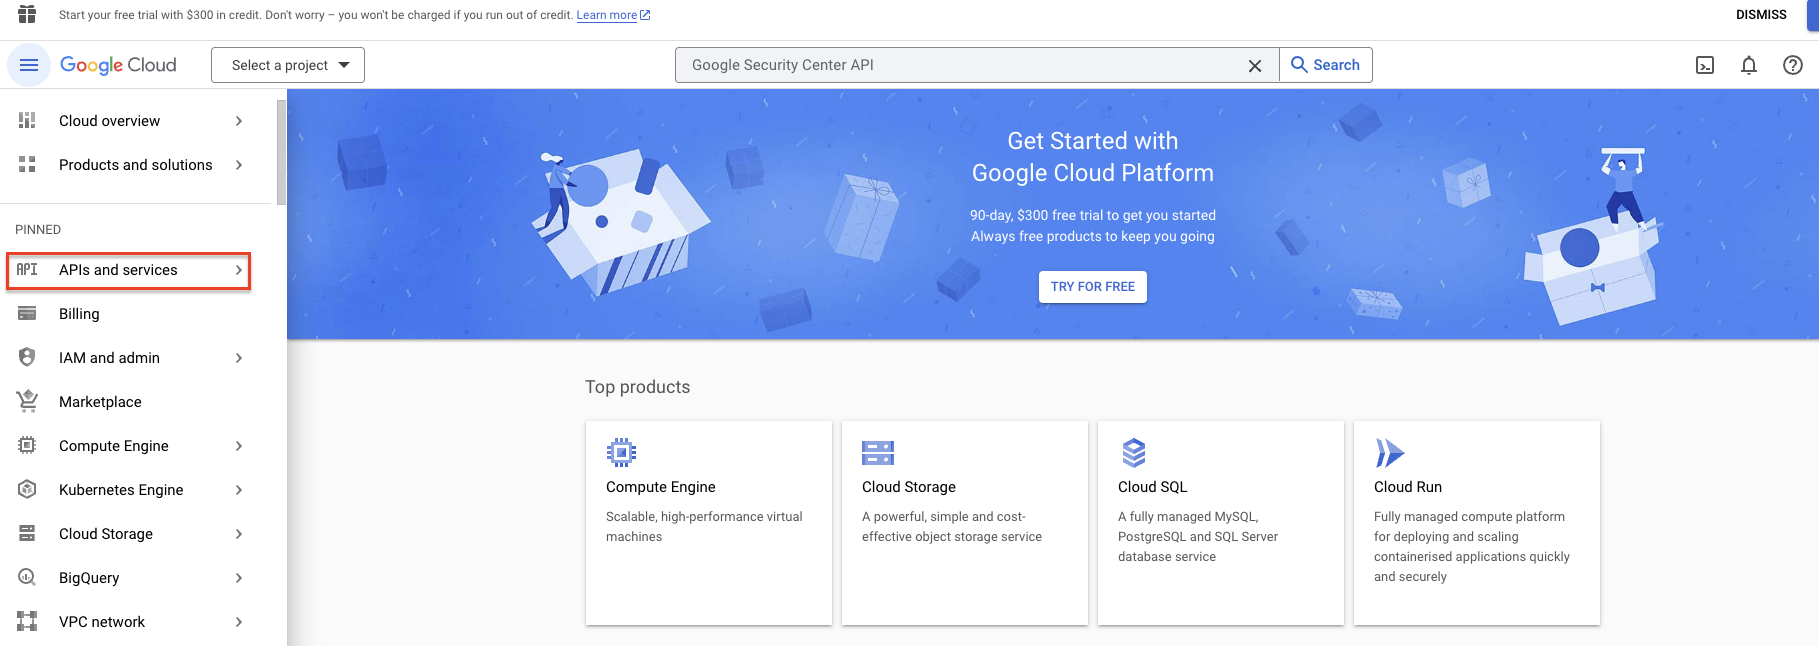Click the sidebar scrollbar

click(x=281, y=152)
